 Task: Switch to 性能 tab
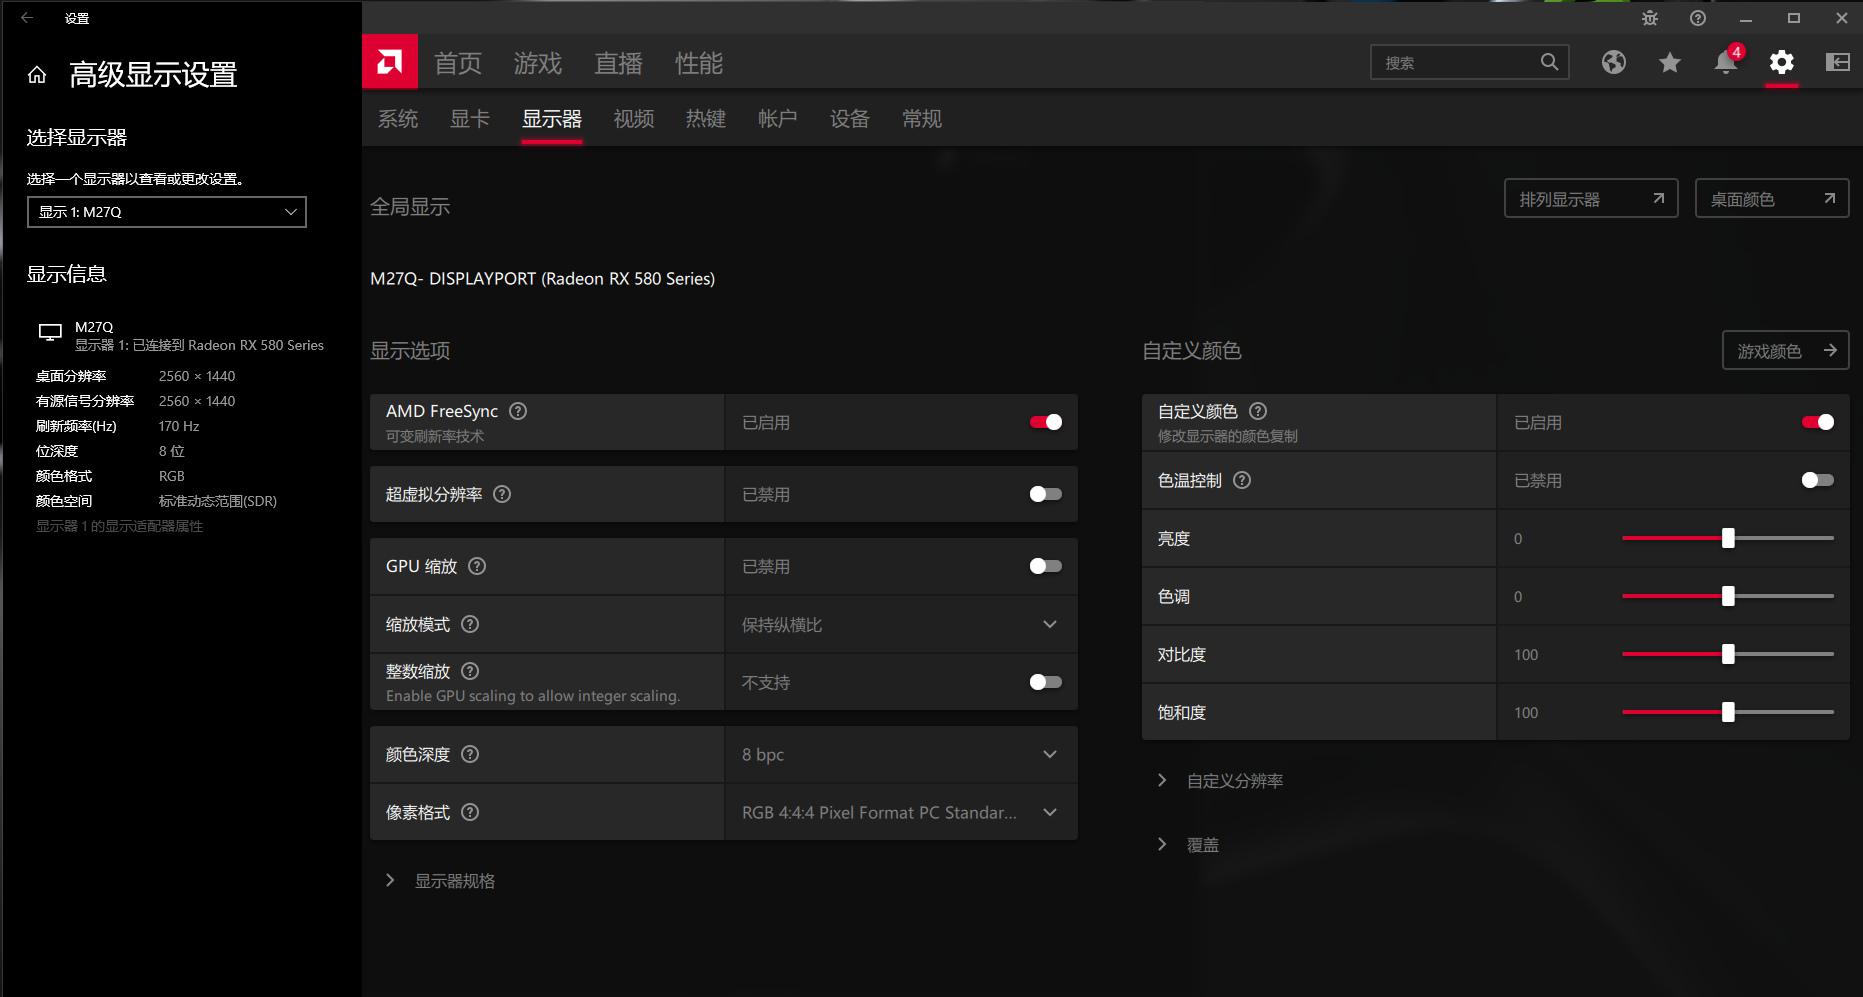click(x=699, y=63)
